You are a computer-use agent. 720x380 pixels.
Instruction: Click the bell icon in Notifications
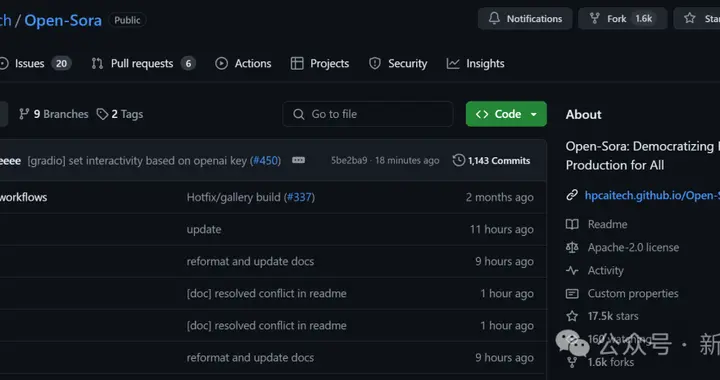[x=494, y=18]
